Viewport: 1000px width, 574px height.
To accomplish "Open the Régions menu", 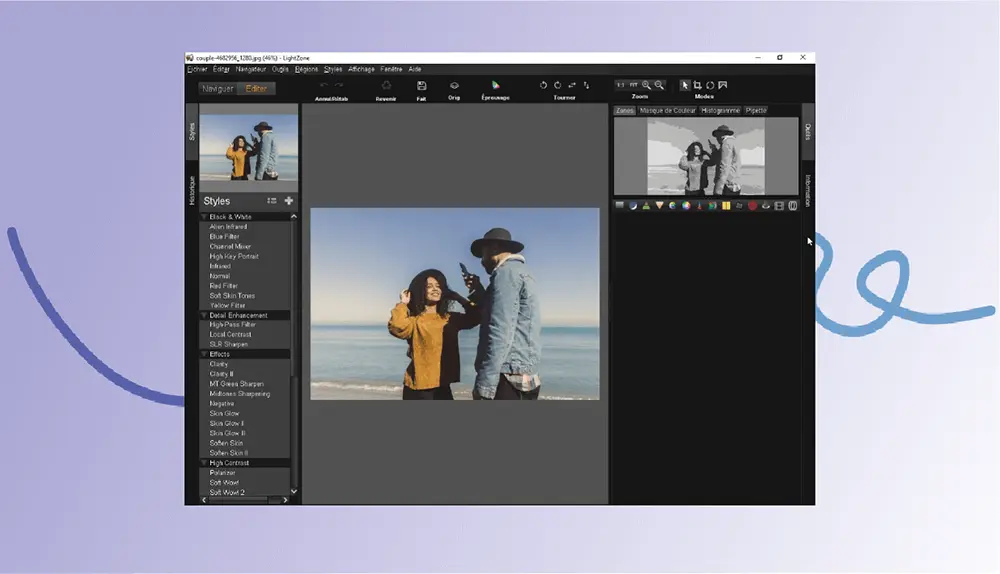I will tap(306, 69).
